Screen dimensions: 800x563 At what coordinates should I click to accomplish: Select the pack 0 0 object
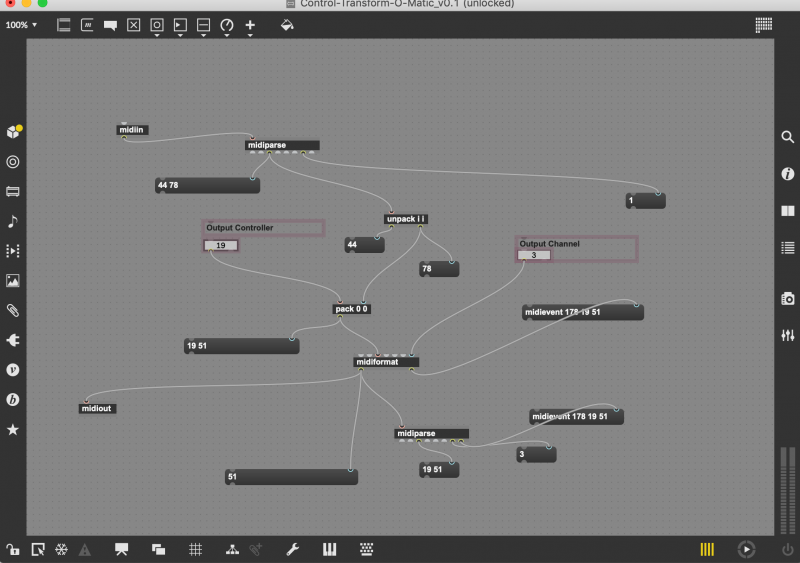[x=352, y=309]
